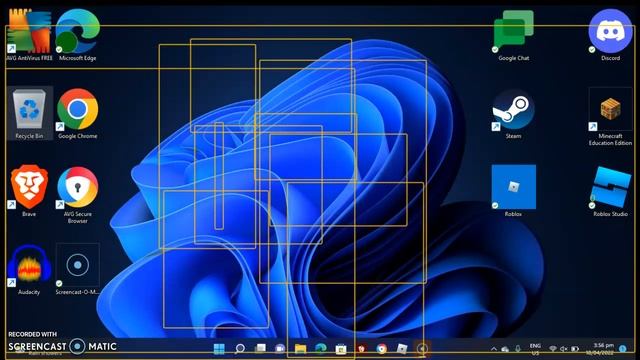Open Task View in taskbar
640x360 pixels.
(260, 349)
